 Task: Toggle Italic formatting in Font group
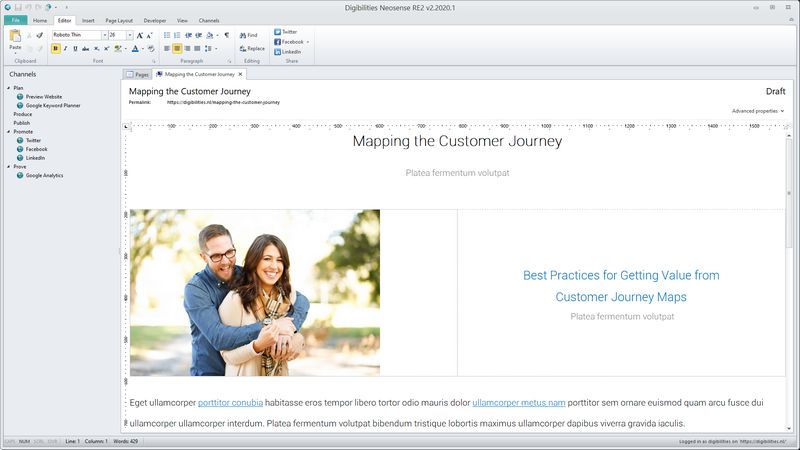click(x=65, y=48)
